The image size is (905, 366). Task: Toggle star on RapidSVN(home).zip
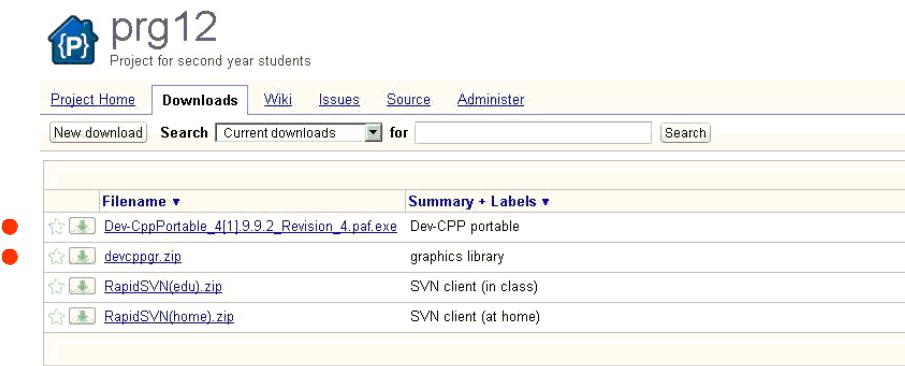point(56,316)
